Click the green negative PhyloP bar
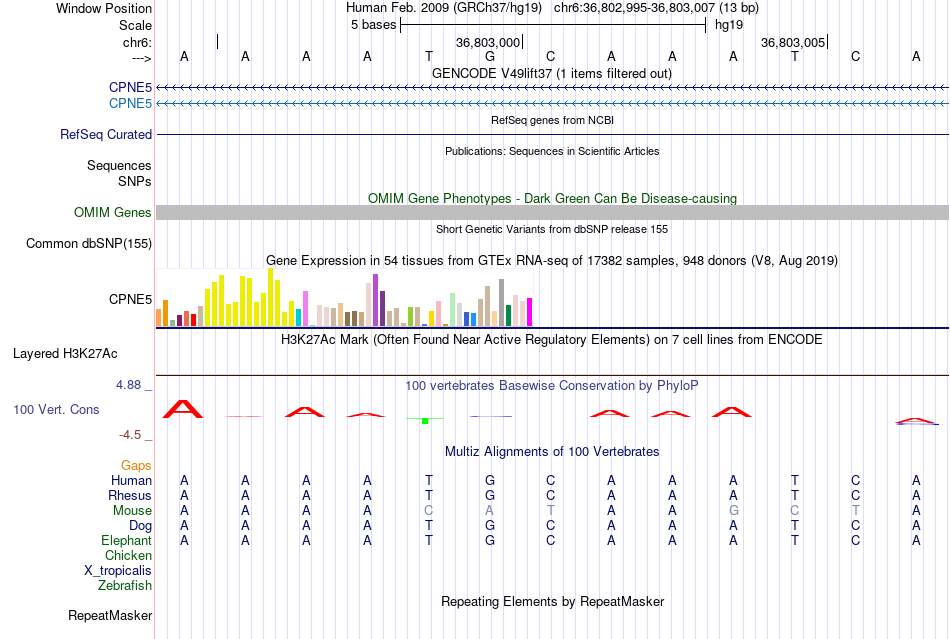 coord(425,421)
